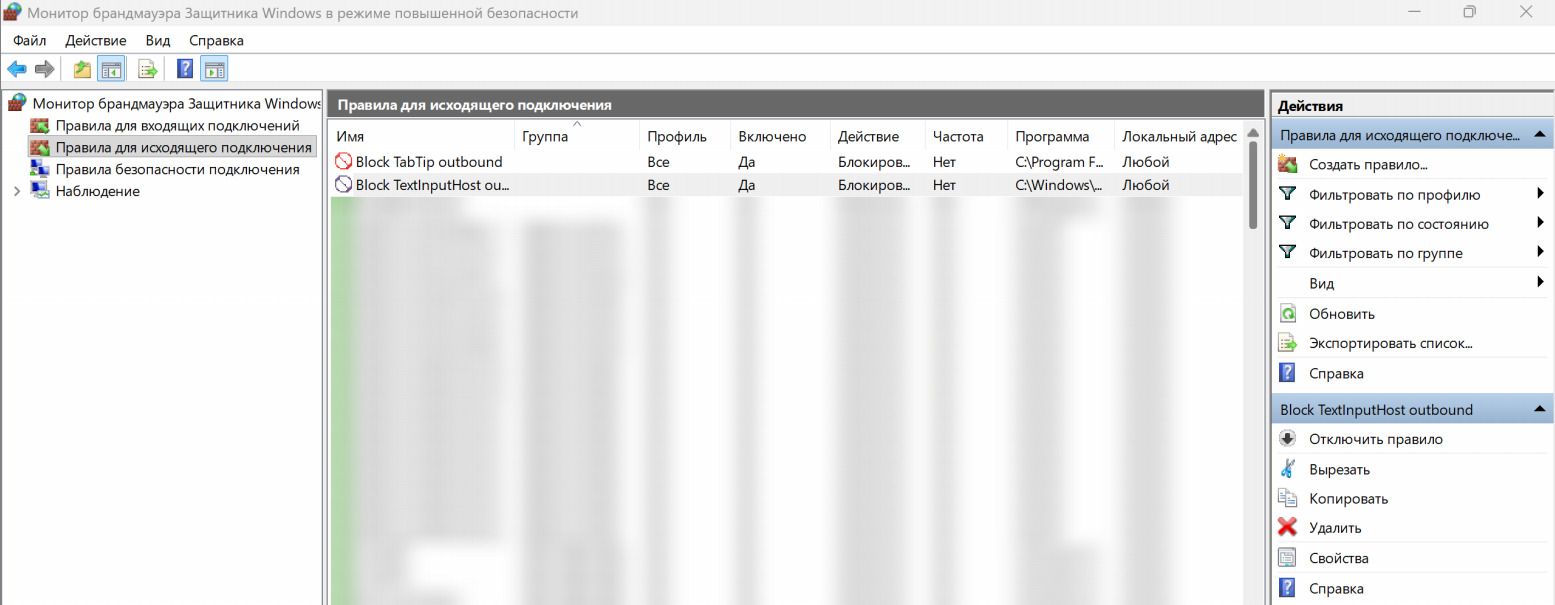Select root Монитор брандмауэра Защитника Windows node
The width and height of the screenshot is (1555, 605).
pos(176,104)
